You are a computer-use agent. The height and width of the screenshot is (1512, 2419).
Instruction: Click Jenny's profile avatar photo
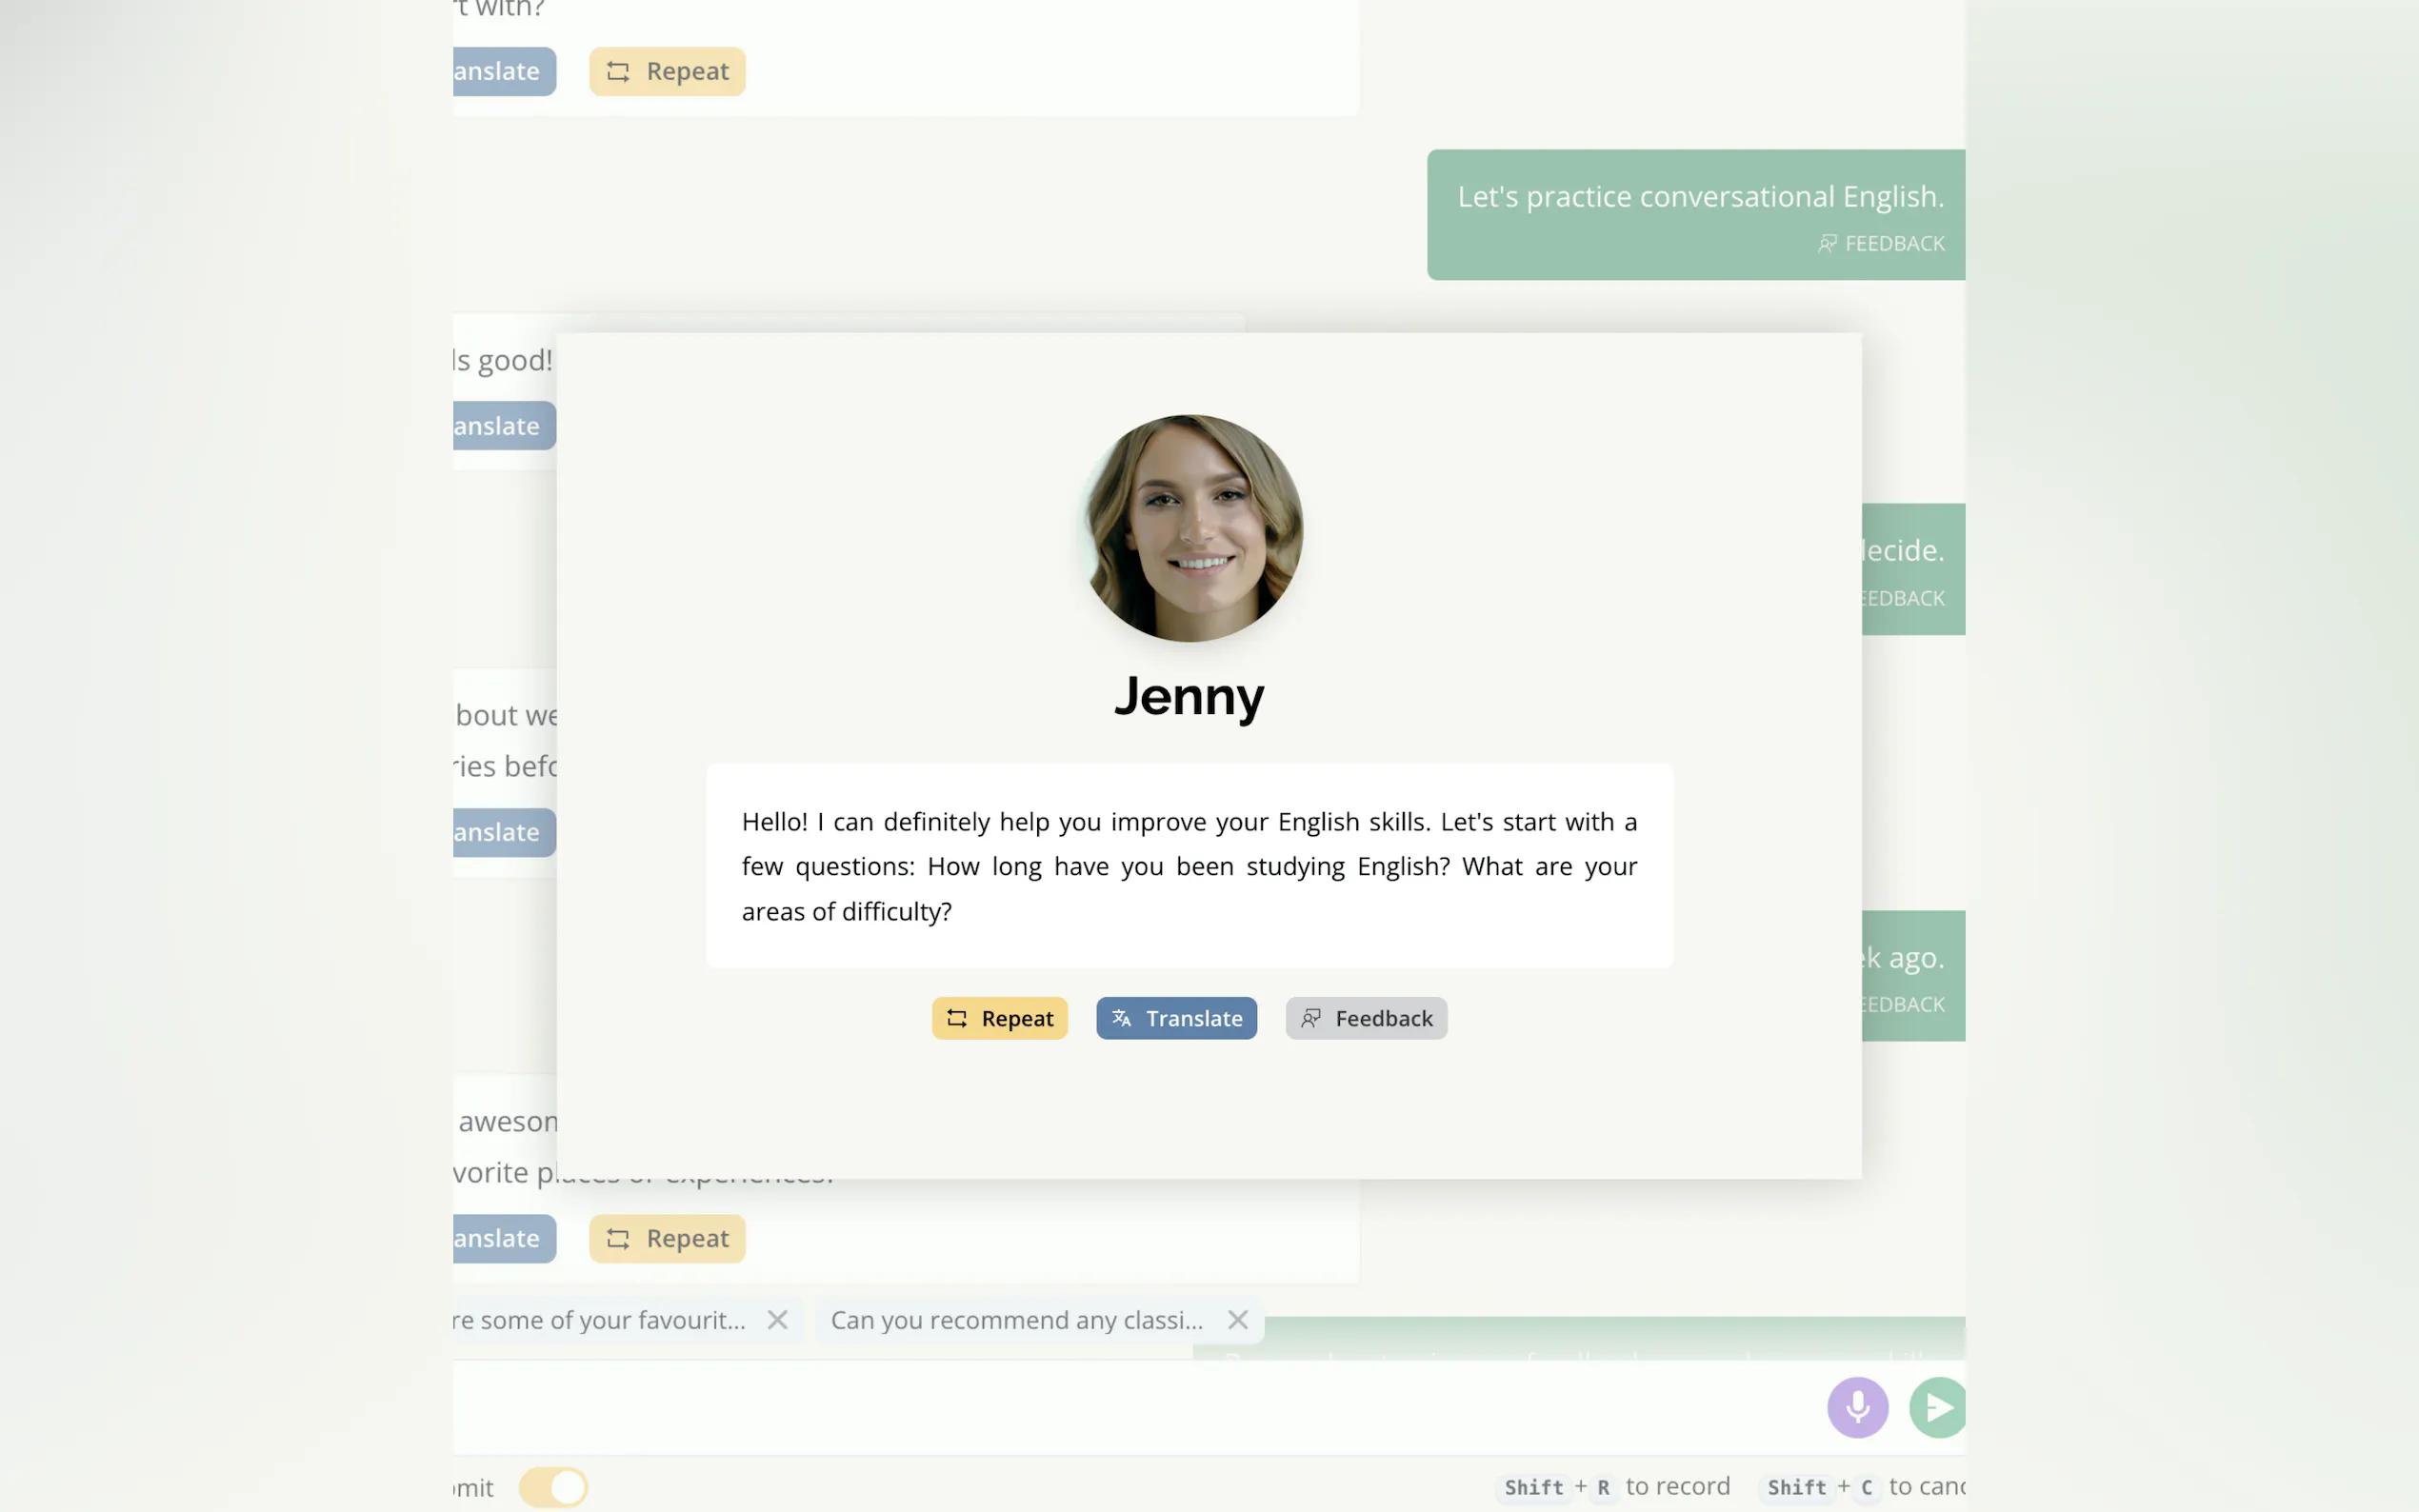click(x=1190, y=528)
